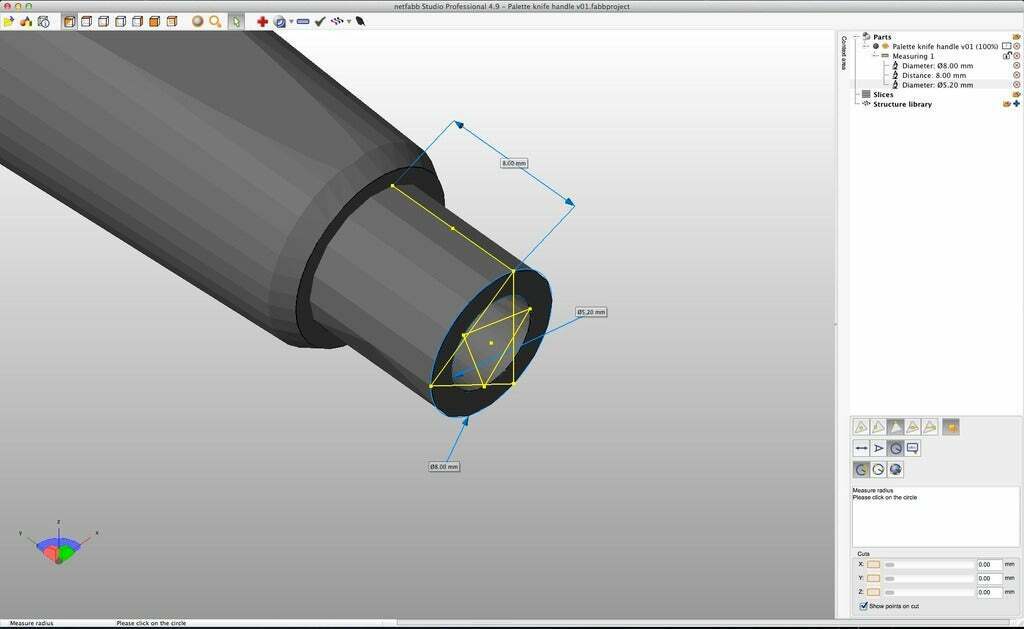Click the add part toolbar icon
The image size is (1024, 629).
26,22
